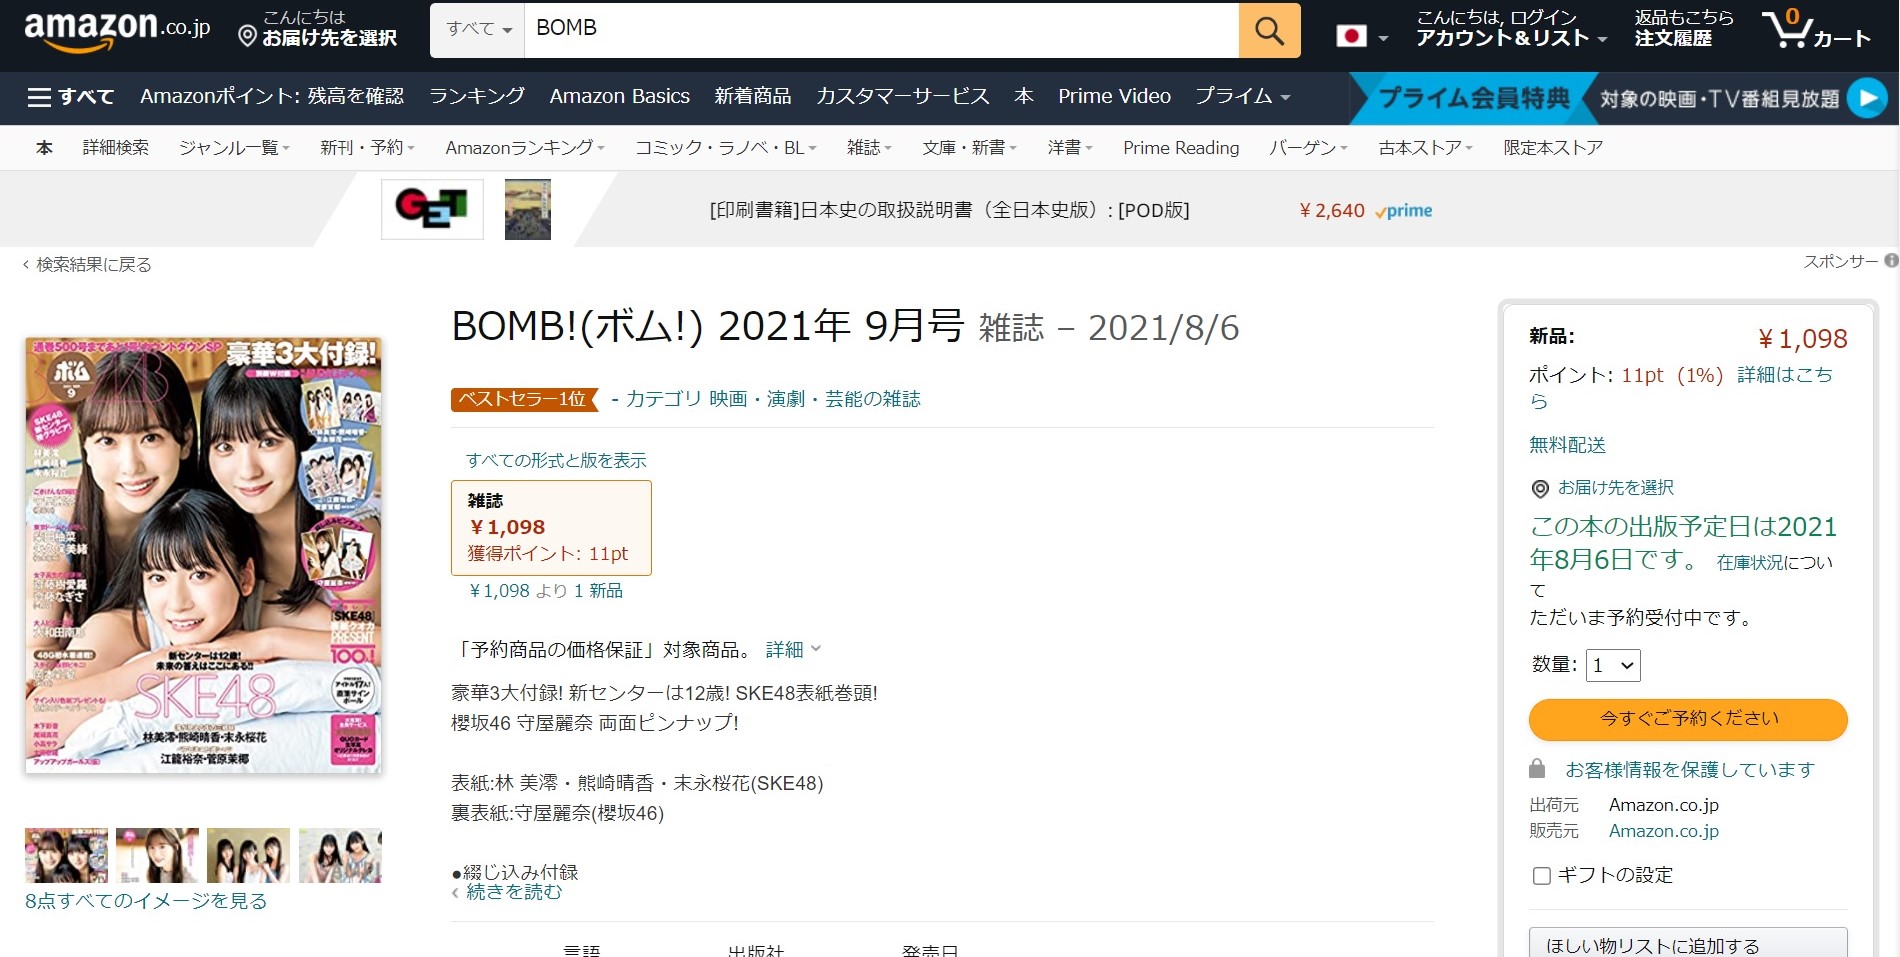Open the 古本ストア submenu
Viewport: 1900px width, 957px height.
click(1425, 148)
